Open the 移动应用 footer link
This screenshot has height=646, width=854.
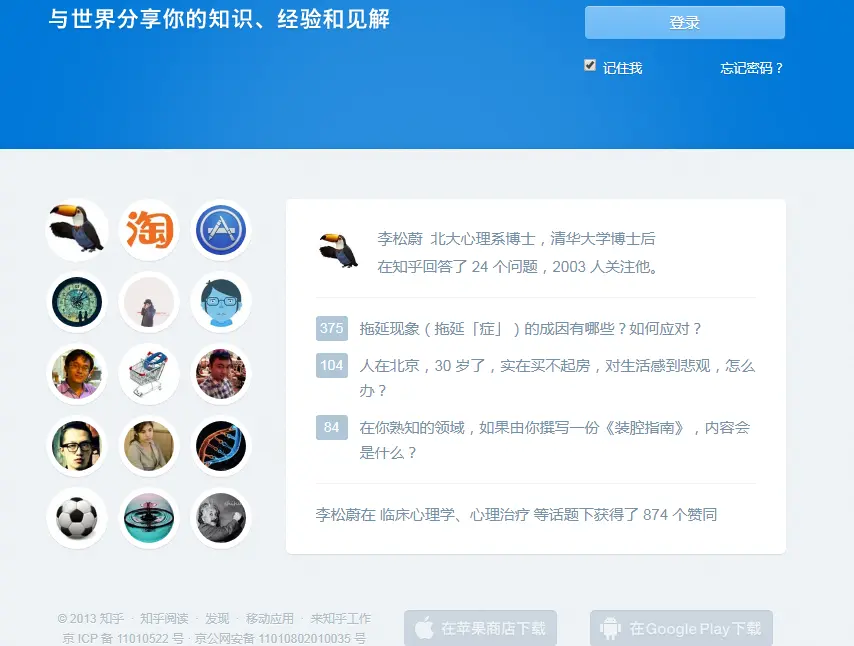(270, 619)
